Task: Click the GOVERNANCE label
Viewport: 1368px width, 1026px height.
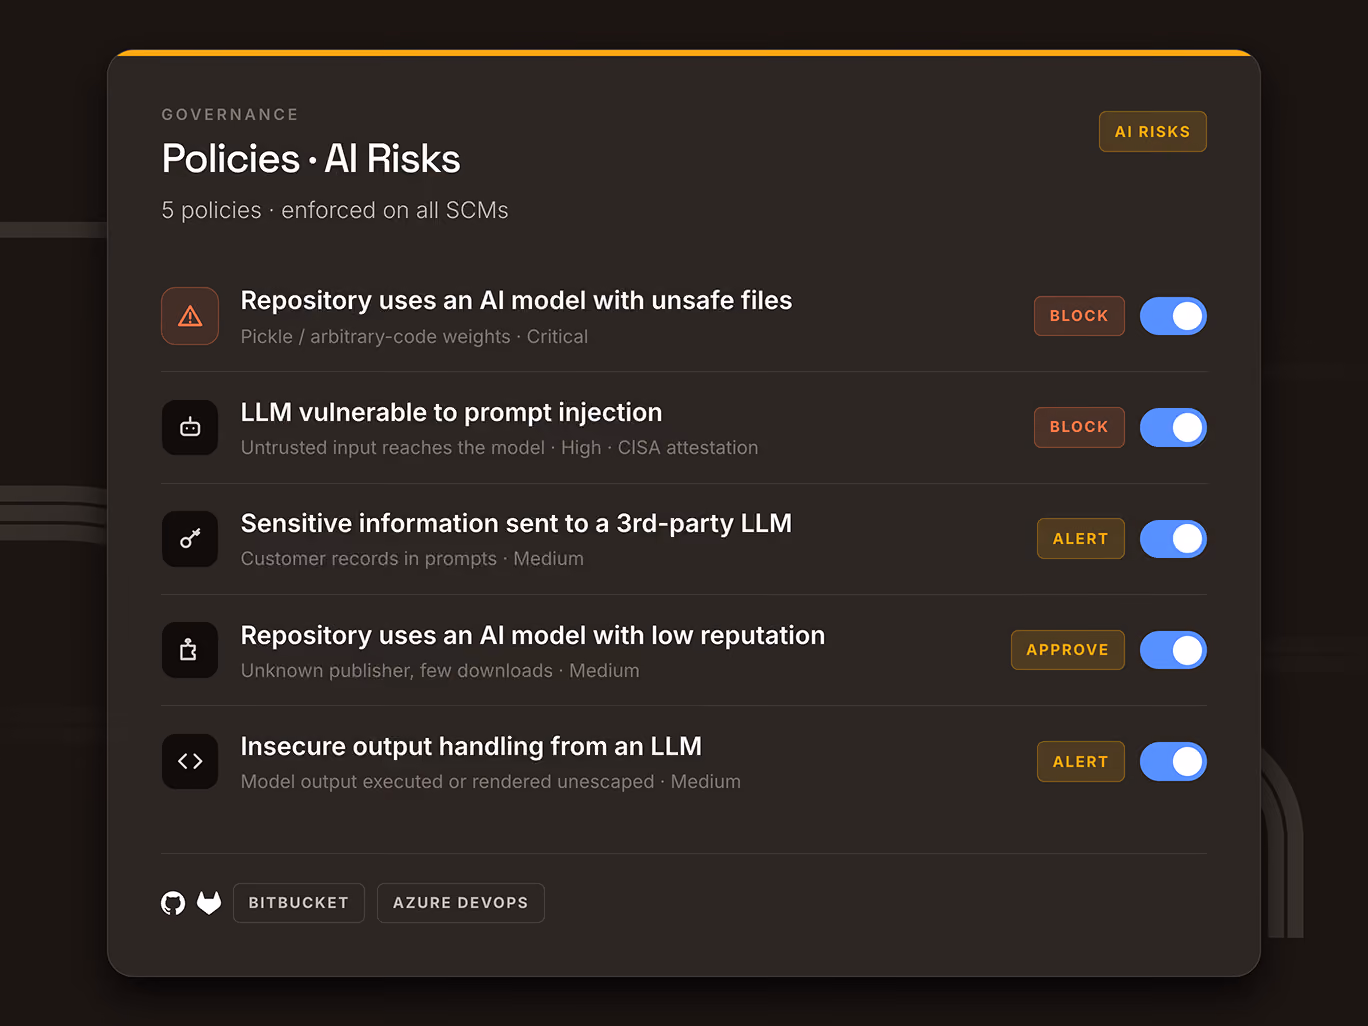Action: tap(230, 115)
